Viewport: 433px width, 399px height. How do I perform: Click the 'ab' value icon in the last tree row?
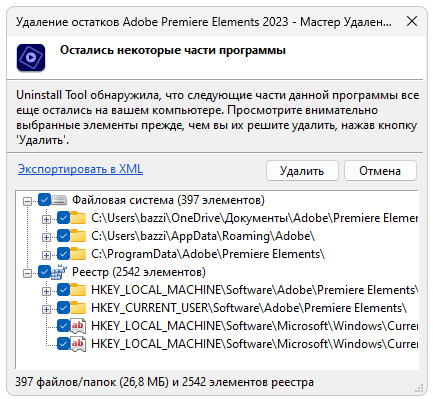click(78, 344)
